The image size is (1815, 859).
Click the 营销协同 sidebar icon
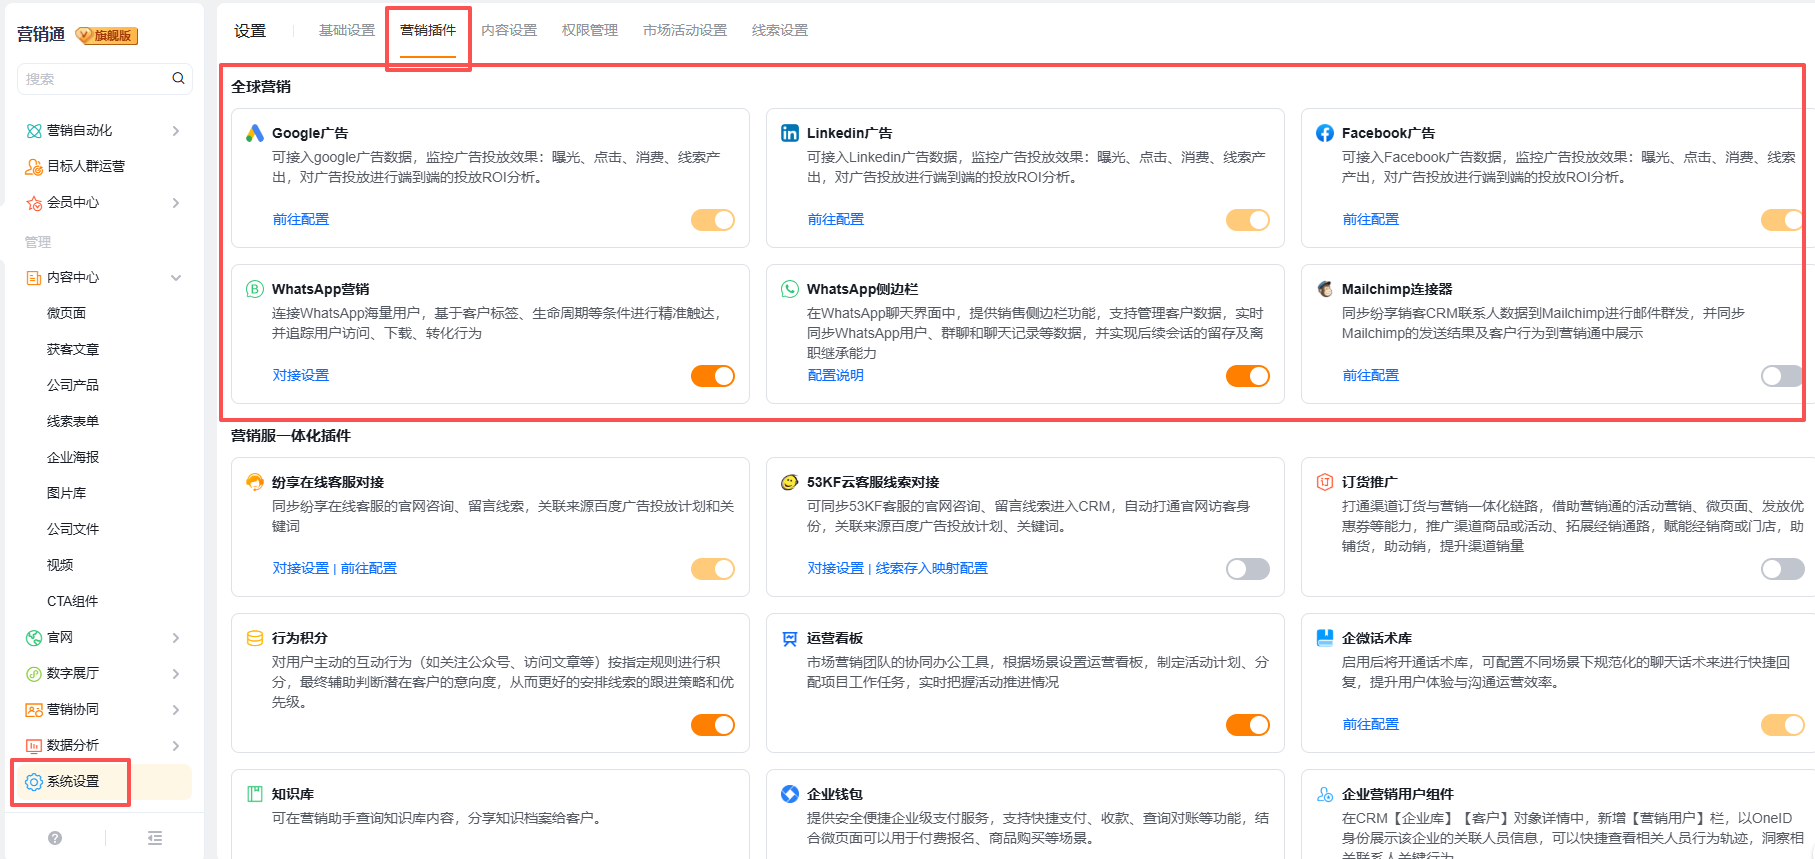point(34,710)
